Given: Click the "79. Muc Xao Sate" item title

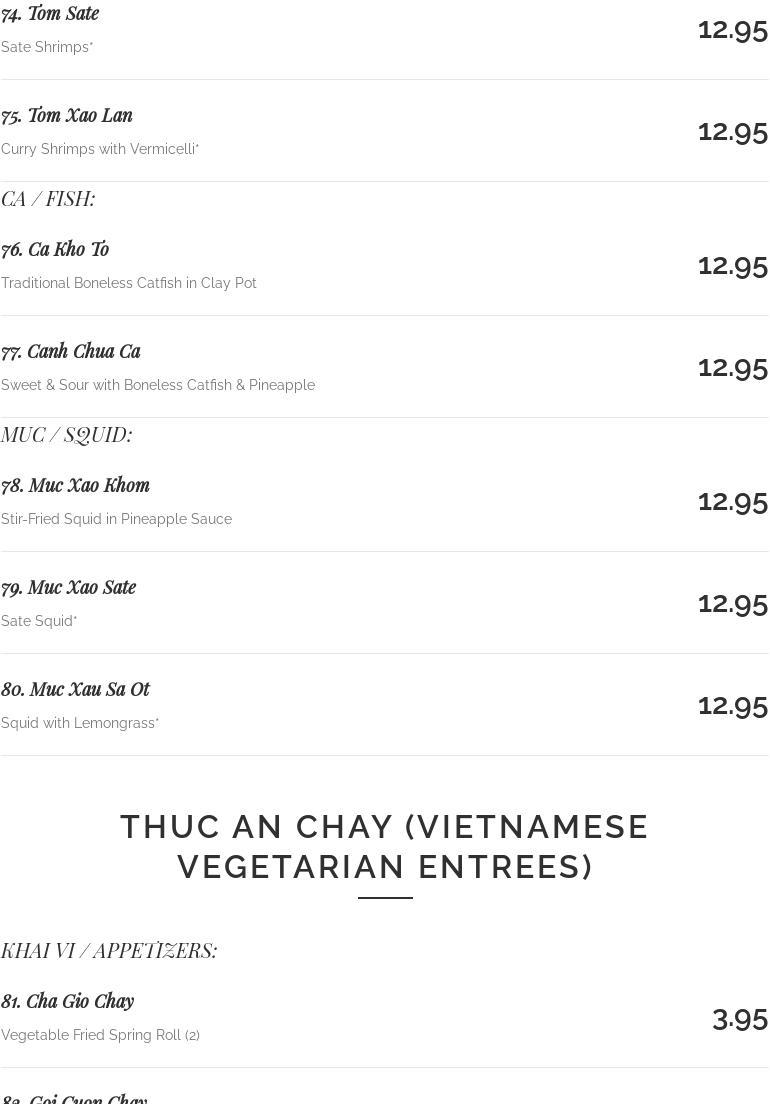Looking at the screenshot, I should click(68, 587).
